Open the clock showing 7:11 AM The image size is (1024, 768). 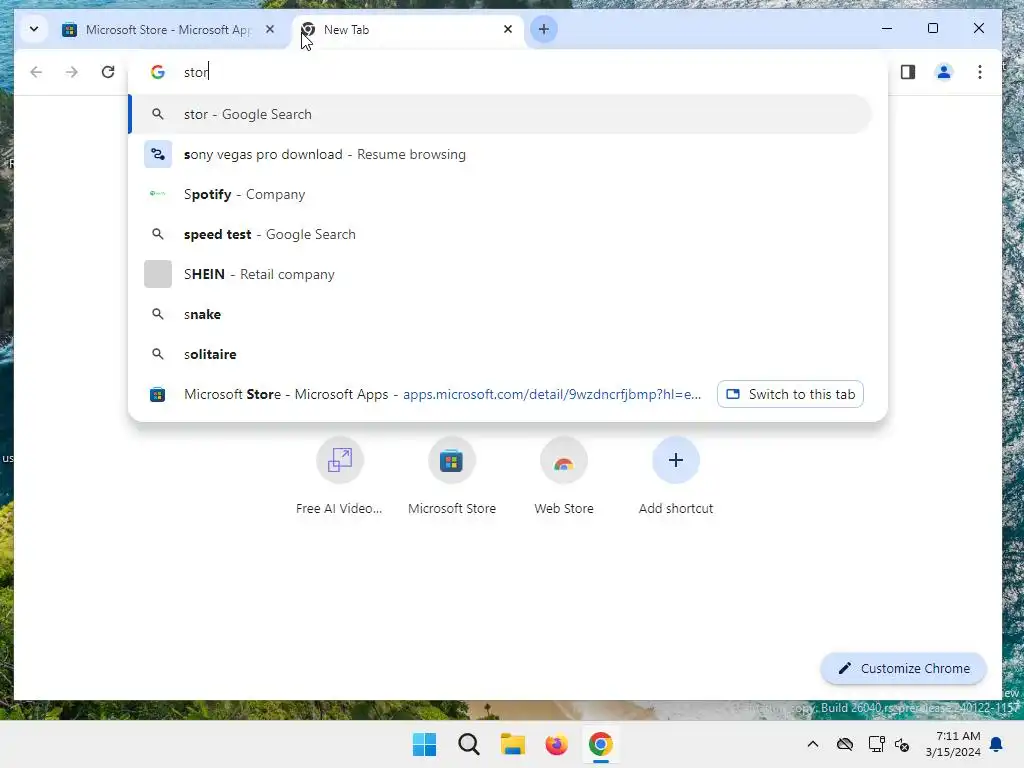pos(953,744)
